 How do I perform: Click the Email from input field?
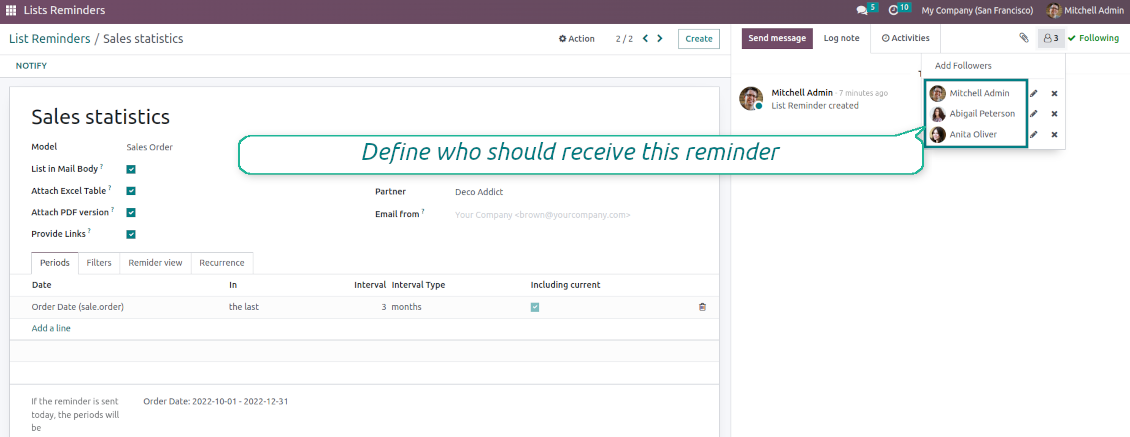click(580, 214)
